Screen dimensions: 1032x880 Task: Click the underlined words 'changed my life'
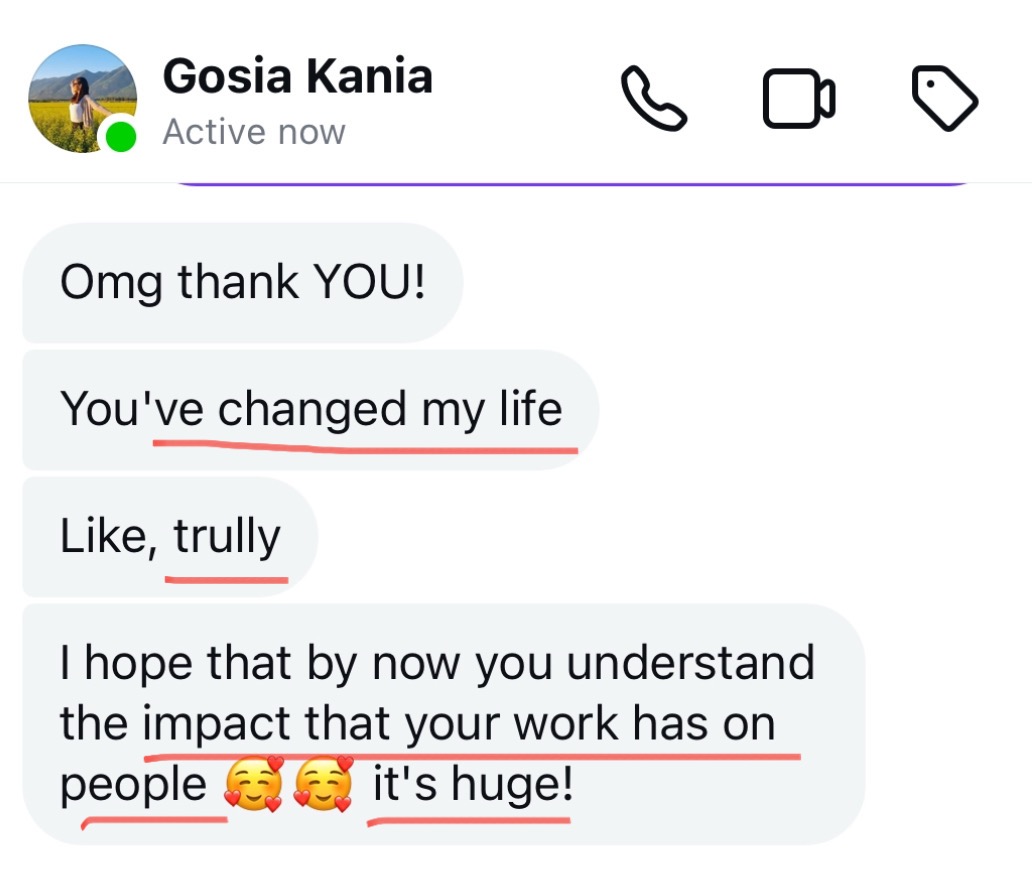coord(390,410)
